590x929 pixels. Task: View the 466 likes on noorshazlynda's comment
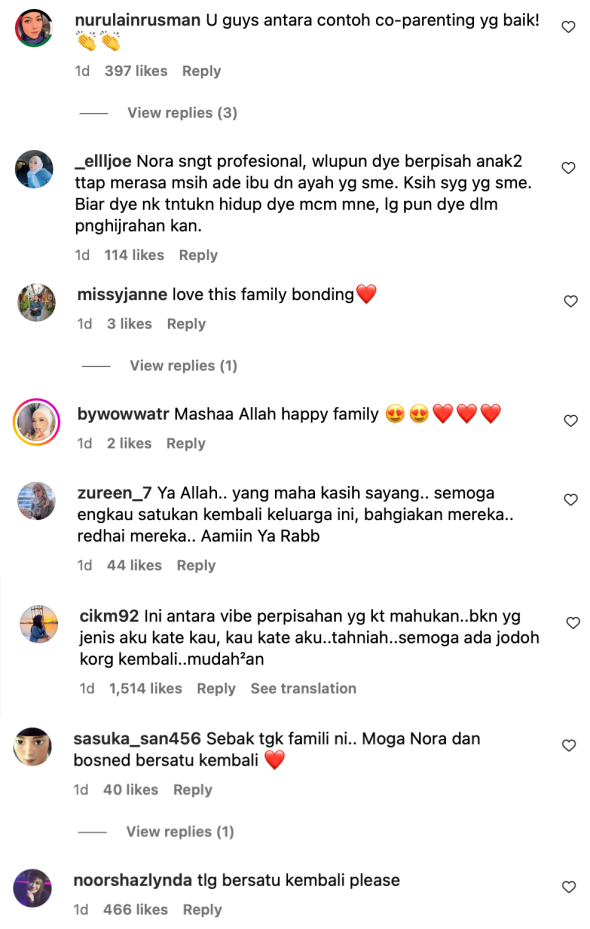pyautogui.click(x=136, y=909)
